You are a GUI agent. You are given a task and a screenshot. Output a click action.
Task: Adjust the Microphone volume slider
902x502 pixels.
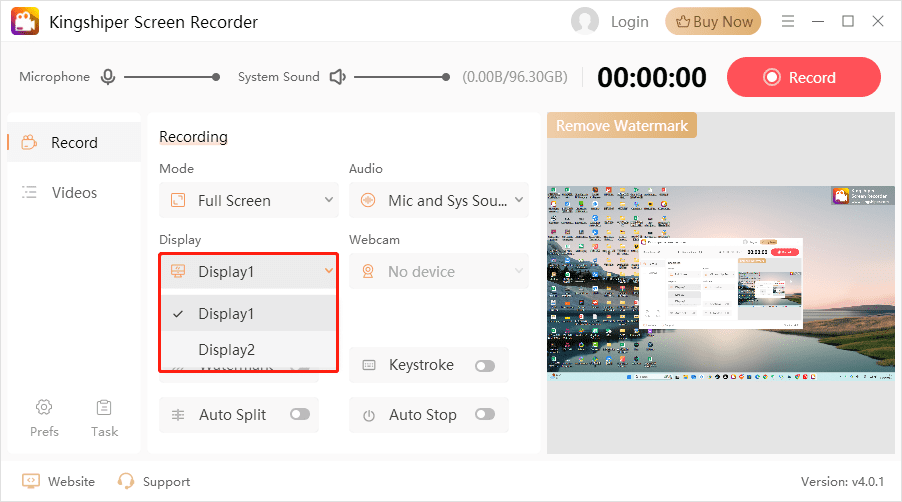click(171, 76)
